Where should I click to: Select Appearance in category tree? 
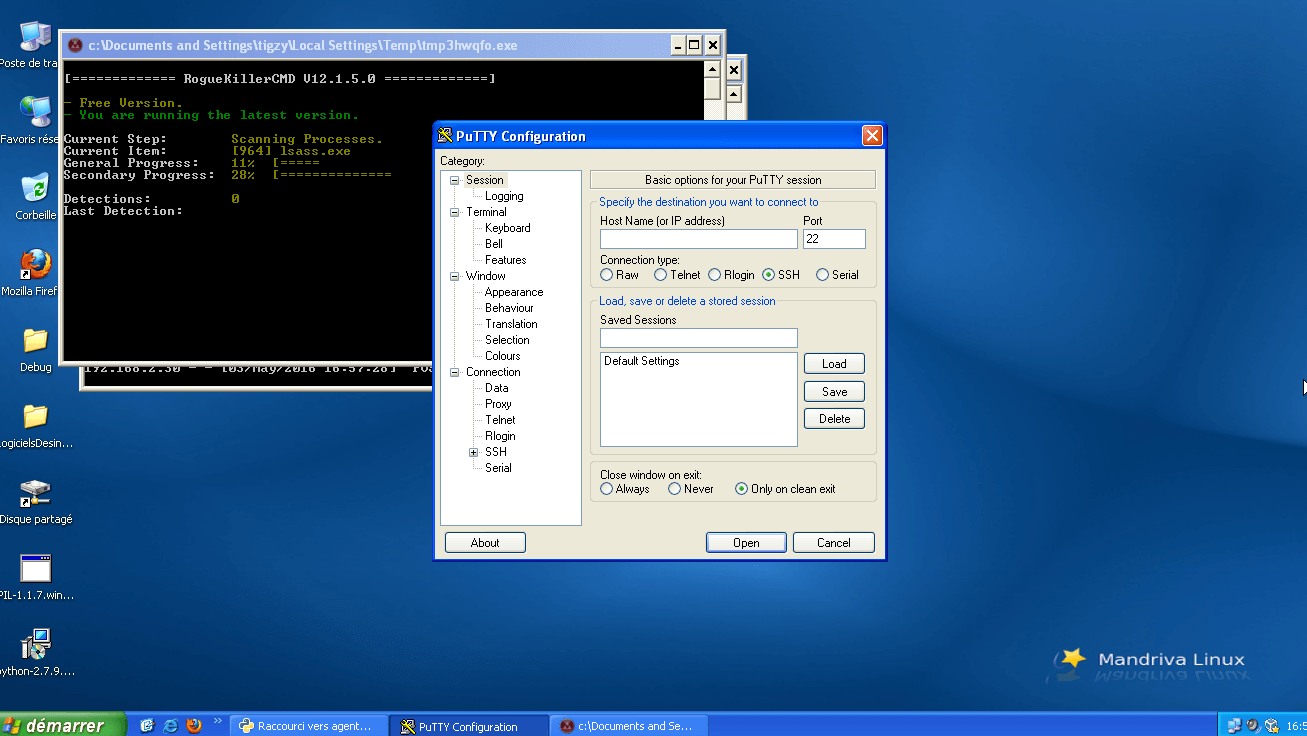pos(514,292)
